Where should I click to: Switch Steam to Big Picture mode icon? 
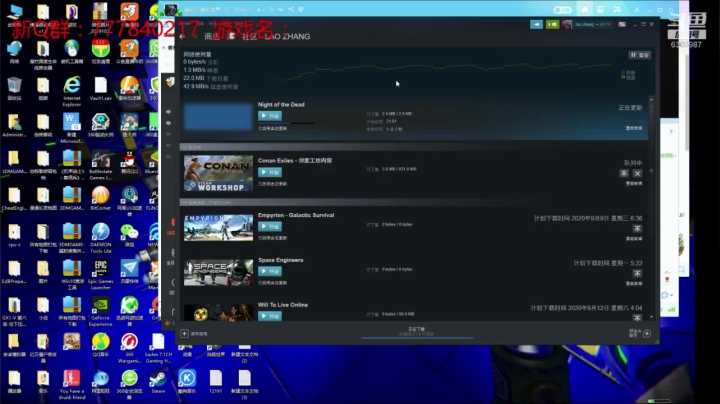pyautogui.click(x=622, y=24)
